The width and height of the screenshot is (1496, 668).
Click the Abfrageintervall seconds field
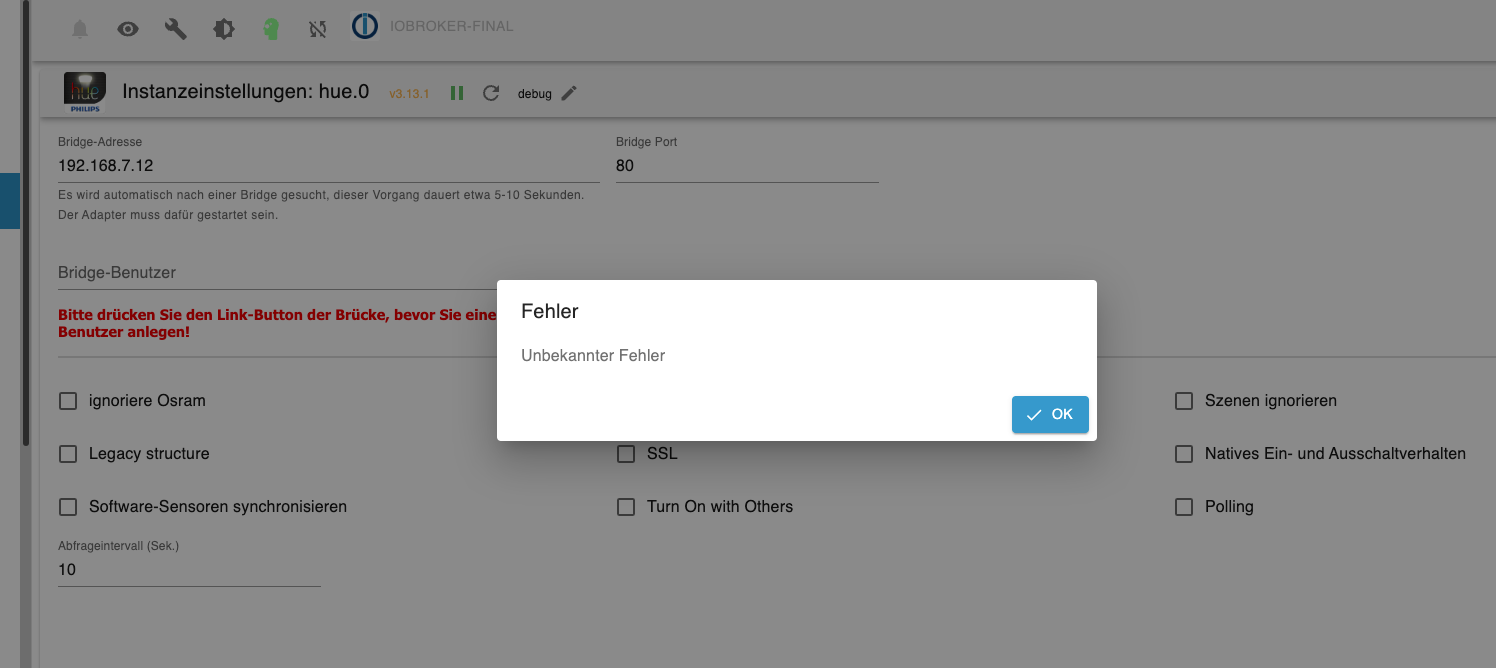coord(188,570)
